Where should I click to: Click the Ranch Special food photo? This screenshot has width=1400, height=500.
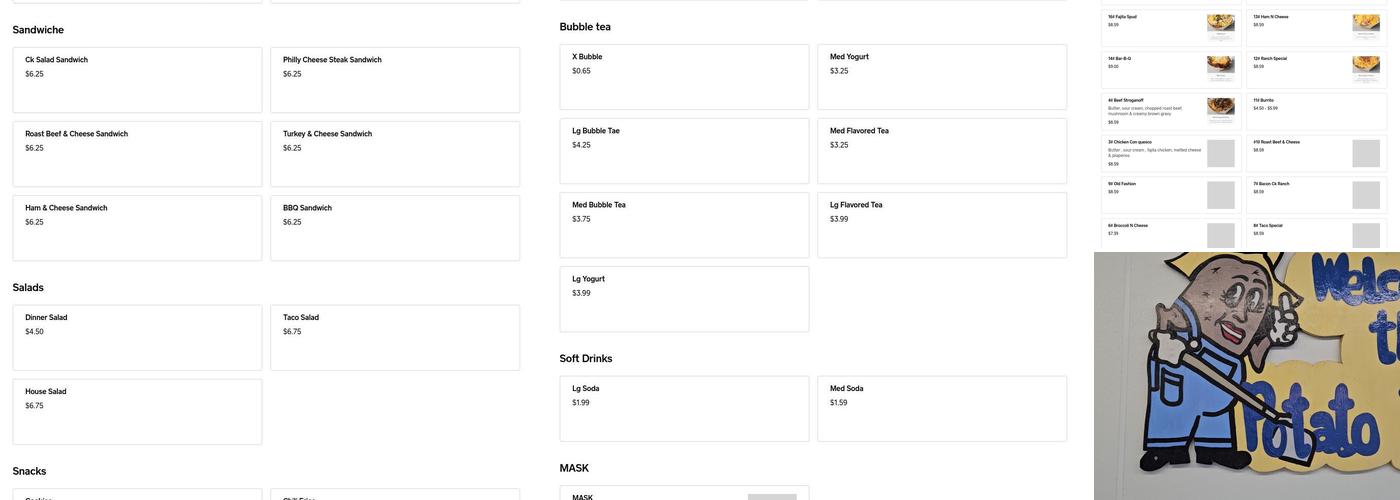(1366, 68)
